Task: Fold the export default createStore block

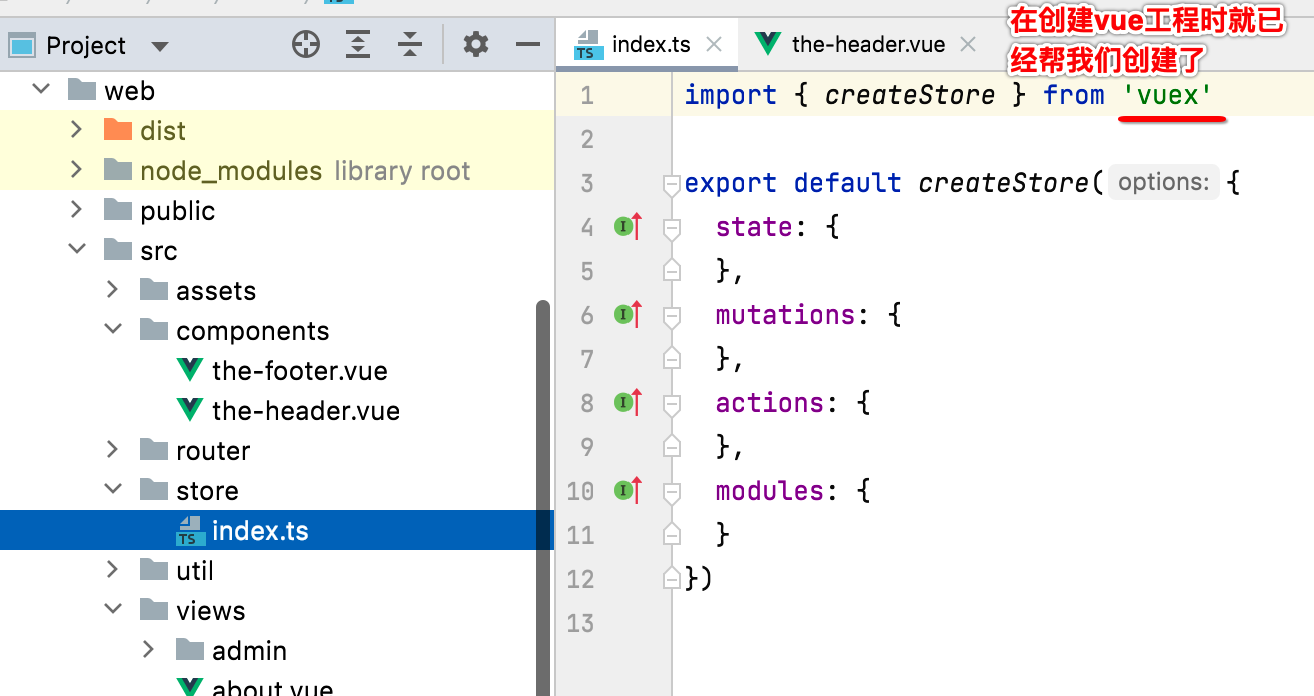Action: (x=672, y=183)
